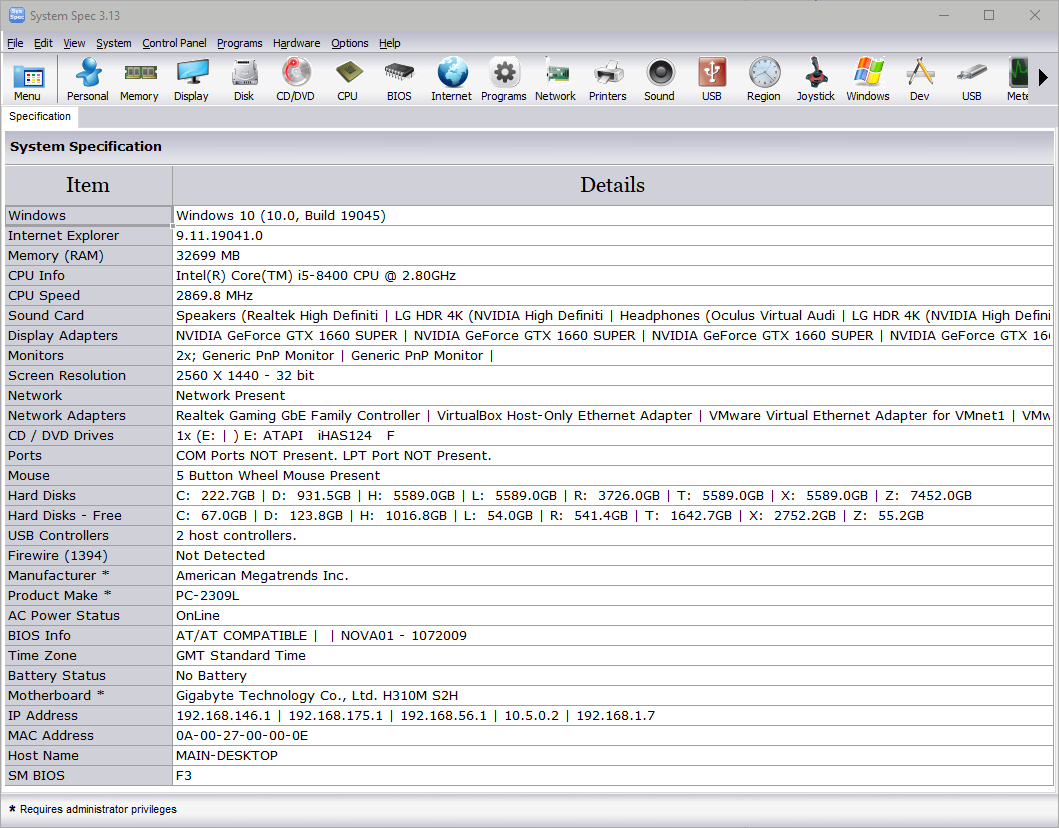The image size is (1059, 828).
Task: View Disk information via toolbar icon
Action: (243, 79)
